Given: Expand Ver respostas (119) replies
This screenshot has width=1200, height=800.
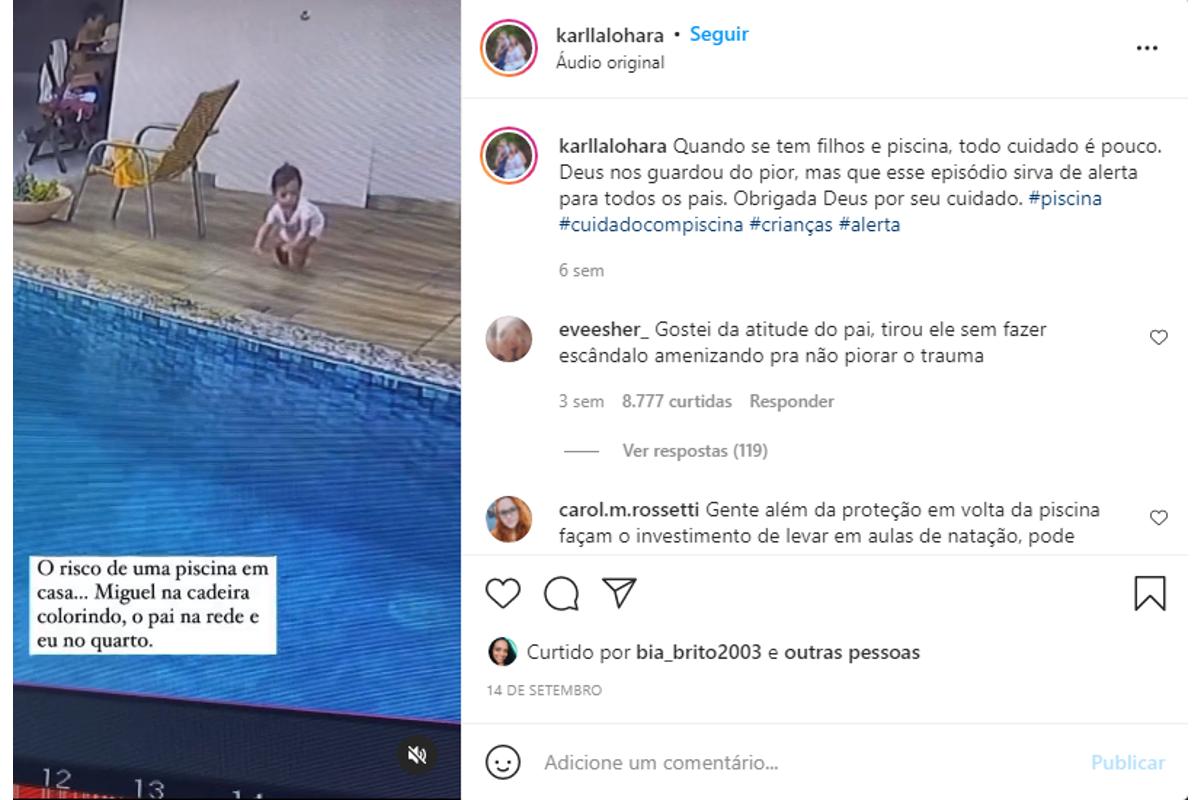Looking at the screenshot, I should (x=695, y=451).
